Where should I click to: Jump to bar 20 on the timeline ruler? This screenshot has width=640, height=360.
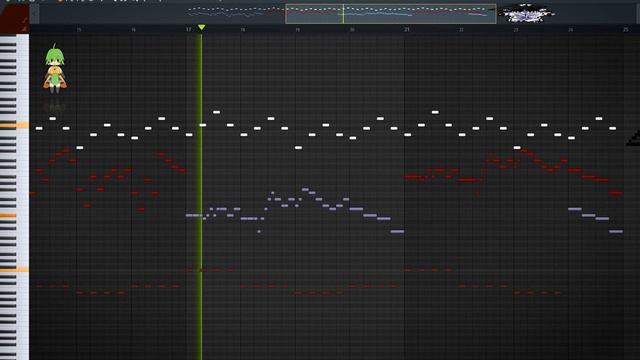(352, 30)
